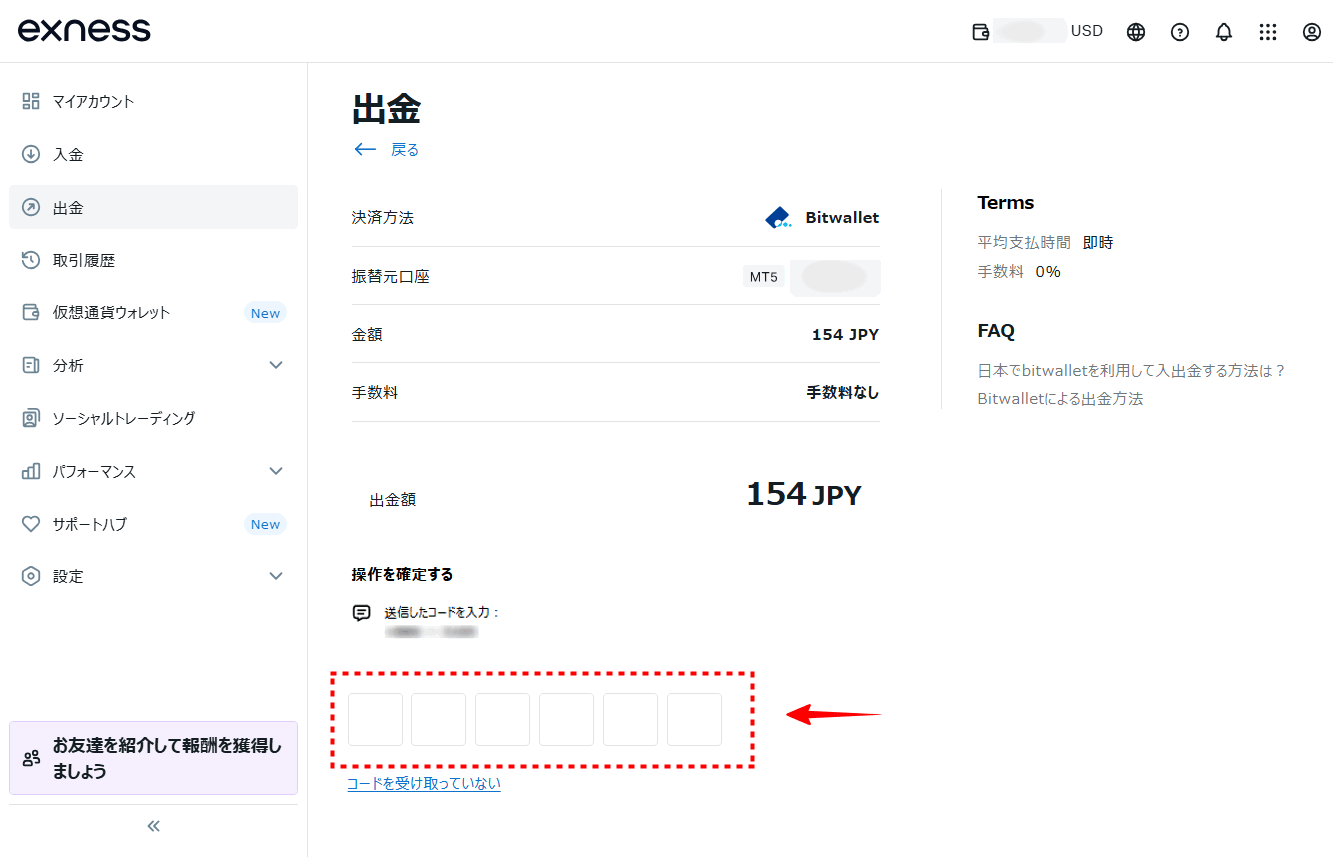The image size is (1333, 857).
Task: Click the 決済方法 label
Action: click(x=383, y=217)
